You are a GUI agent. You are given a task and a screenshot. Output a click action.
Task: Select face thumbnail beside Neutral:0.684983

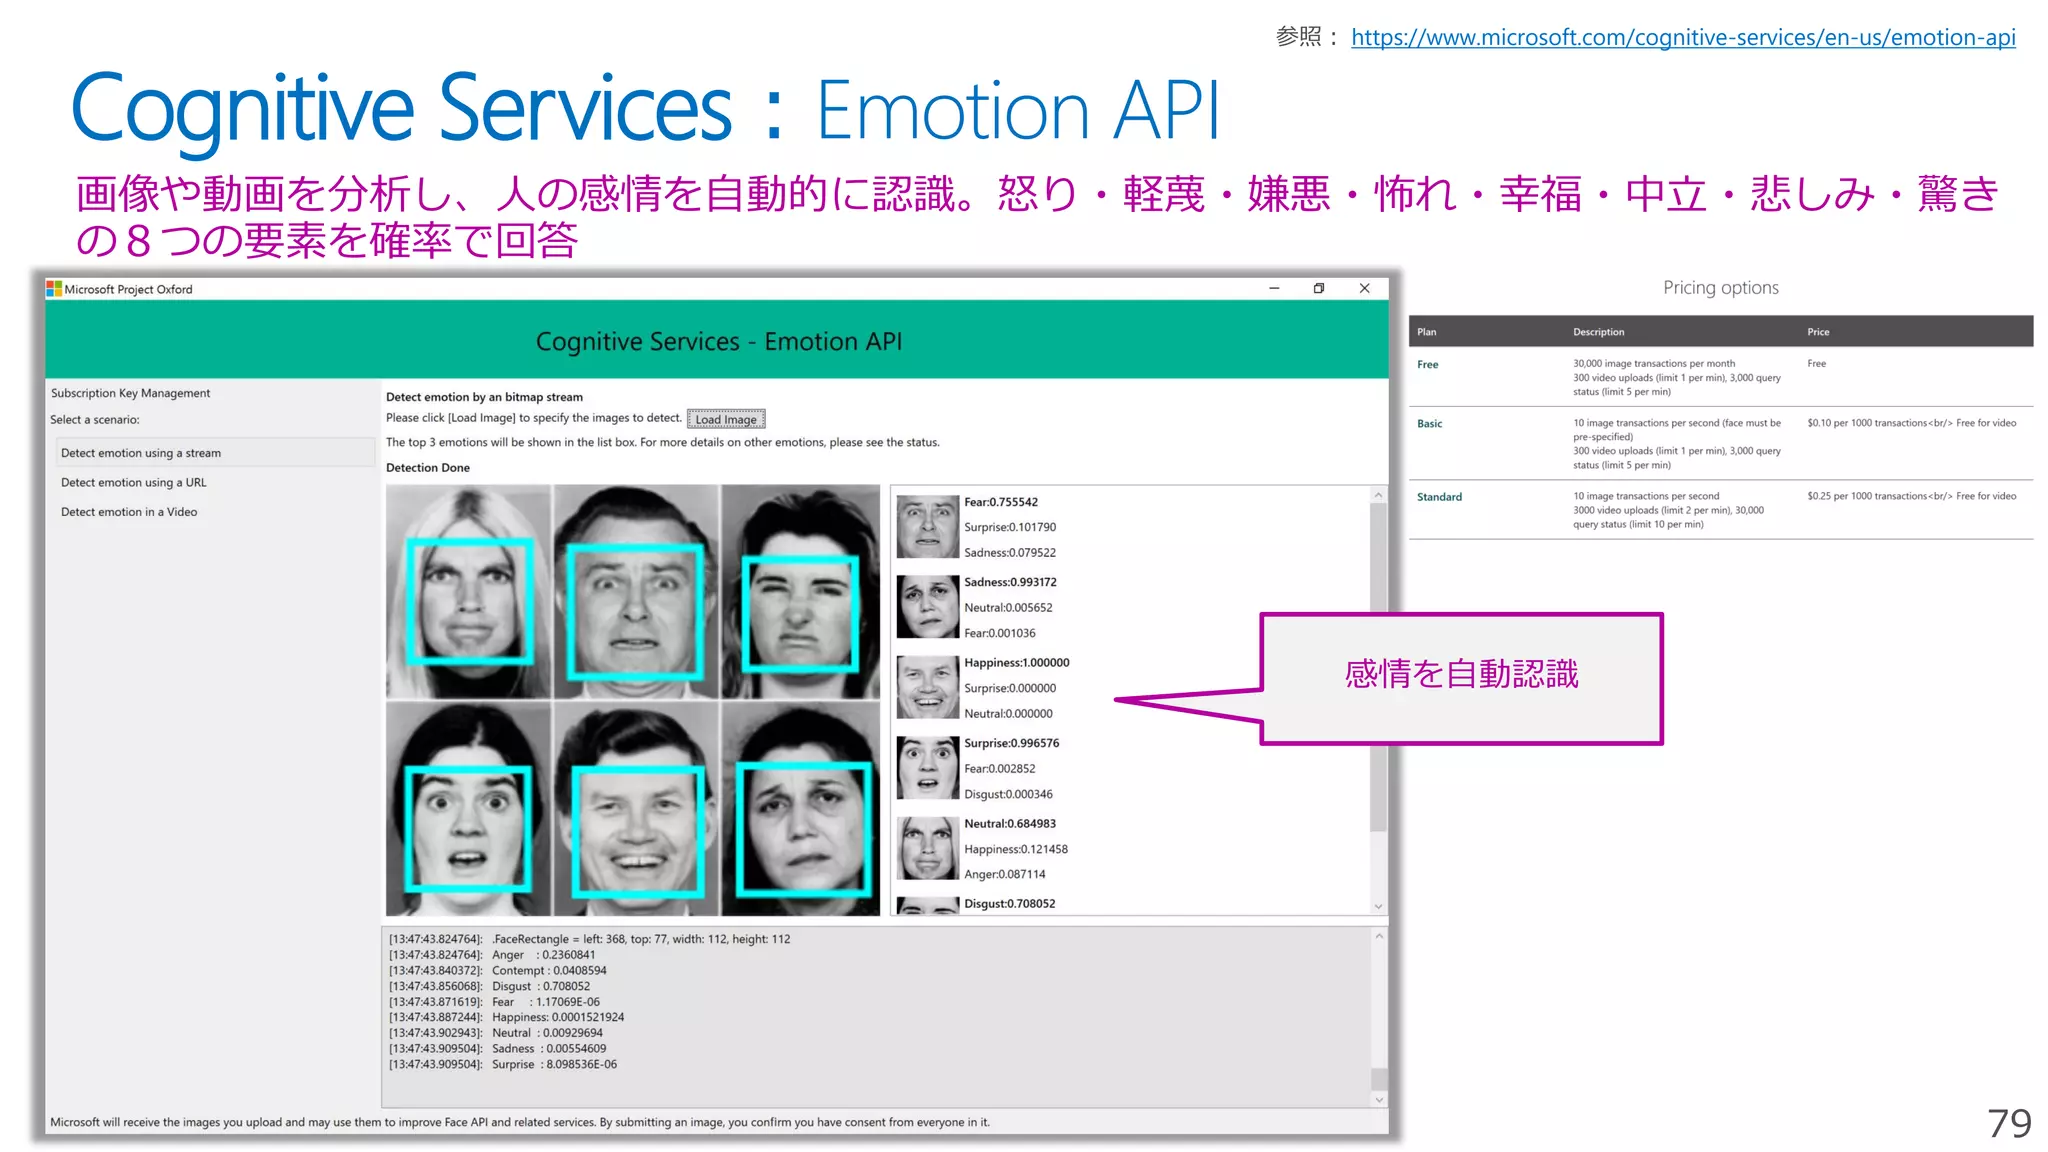point(928,848)
